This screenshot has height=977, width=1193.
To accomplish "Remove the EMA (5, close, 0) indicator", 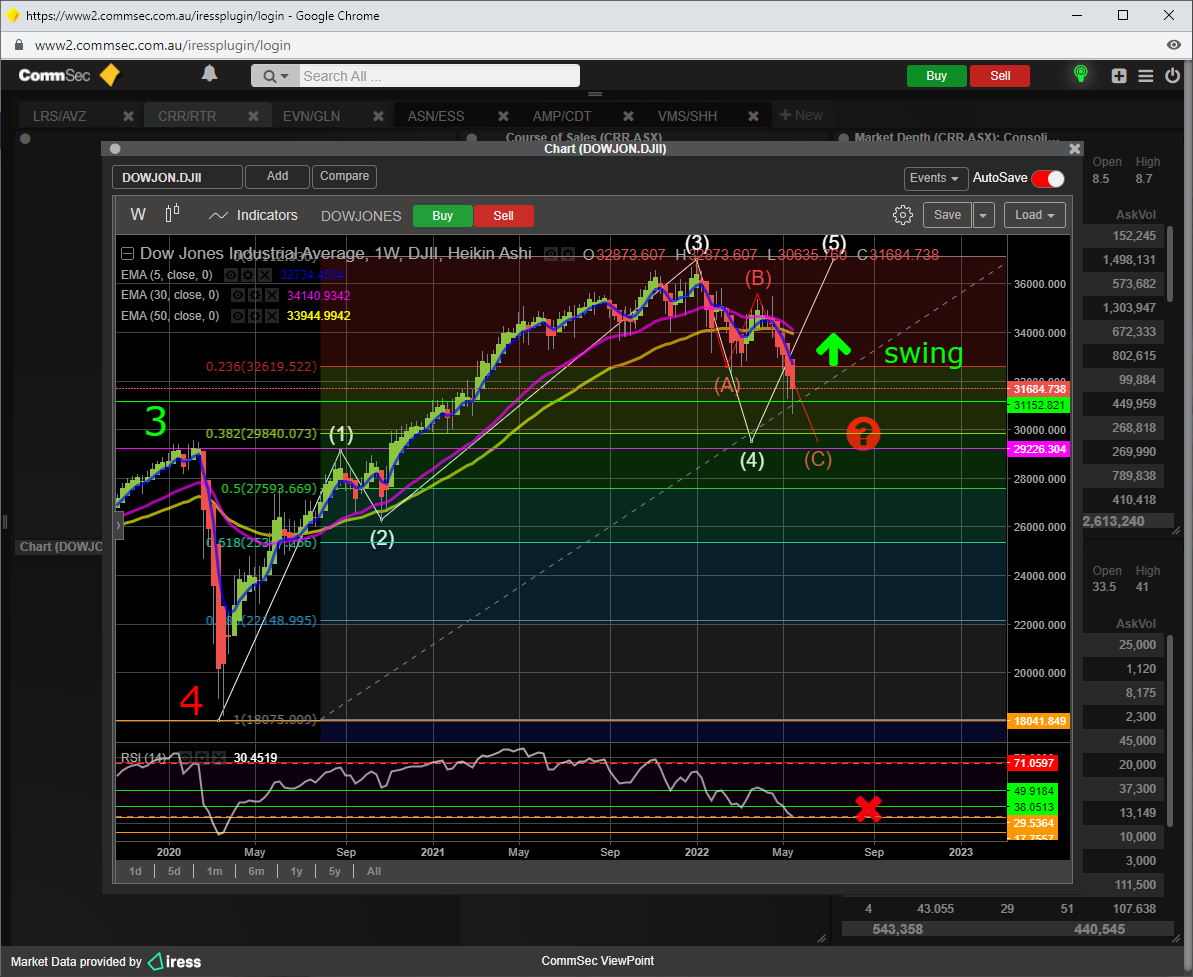I will (x=264, y=275).
